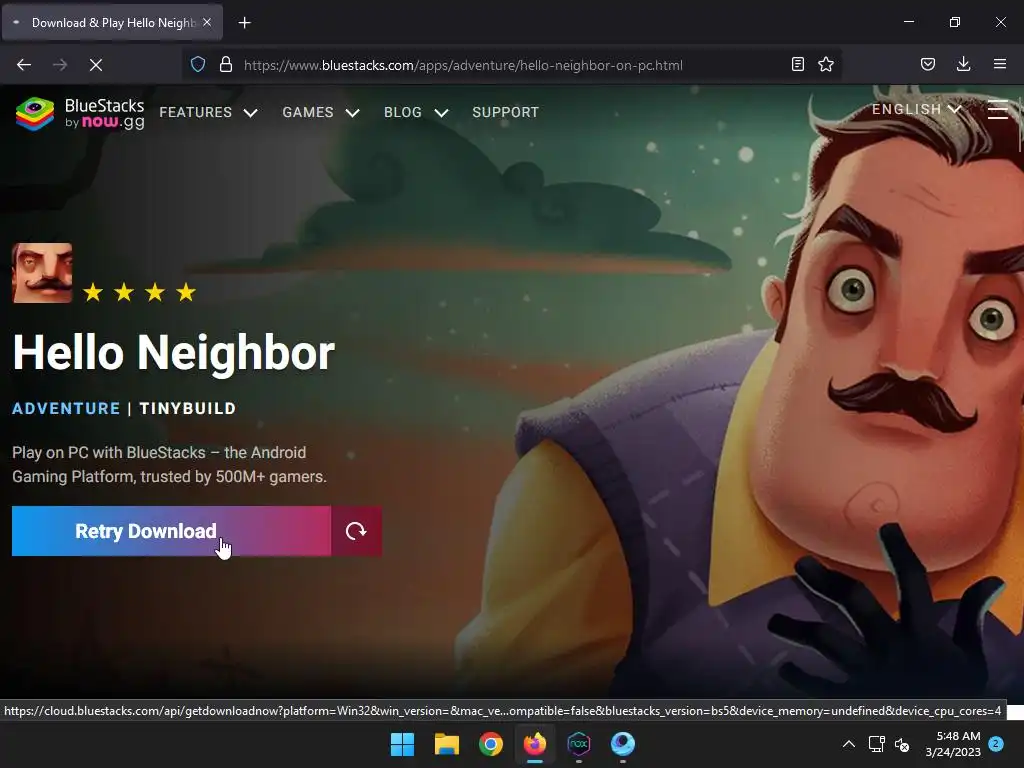Show hidden system tray icons
The width and height of the screenshot is (1024, 768).
[849, 744]
